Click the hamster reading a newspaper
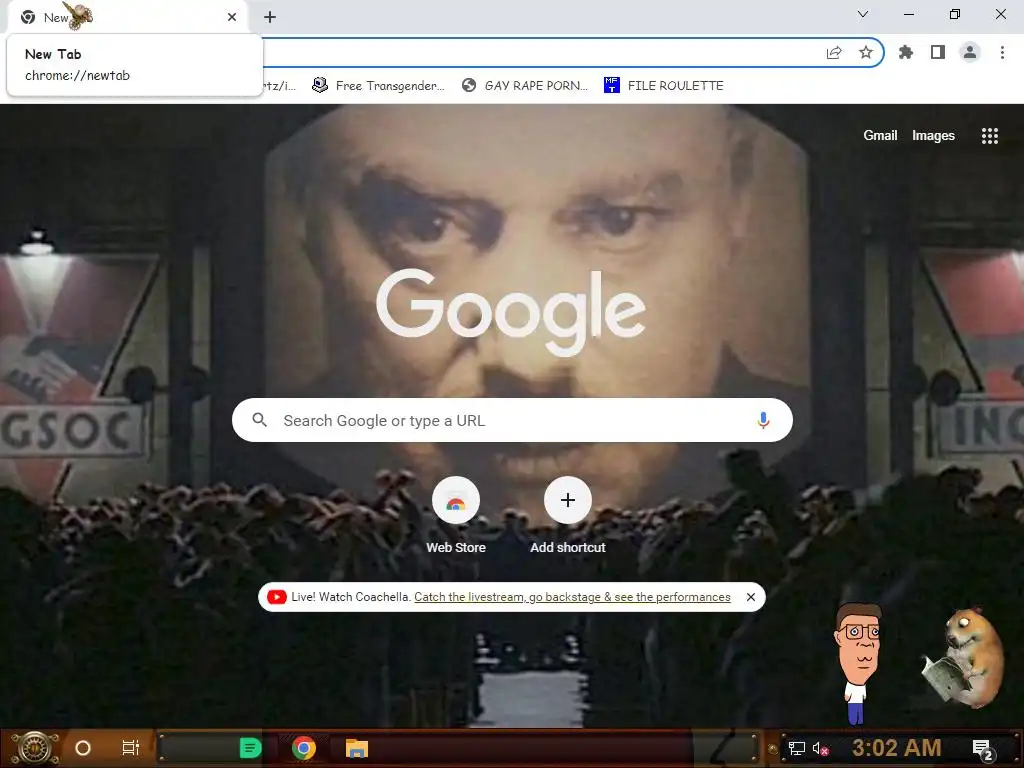Viewport: 1024px width, 768px height. click(x=964, y=657)
